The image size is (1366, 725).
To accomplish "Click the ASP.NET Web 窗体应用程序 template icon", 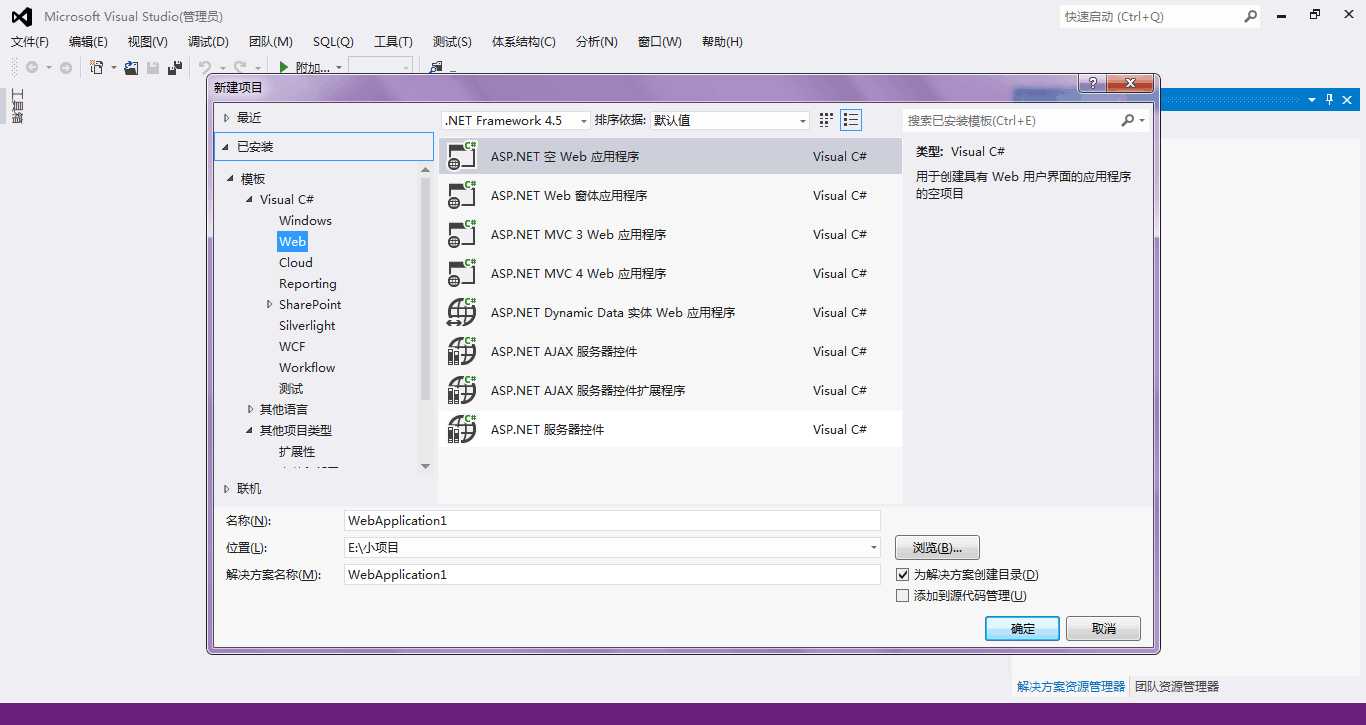I will (461, 195).
